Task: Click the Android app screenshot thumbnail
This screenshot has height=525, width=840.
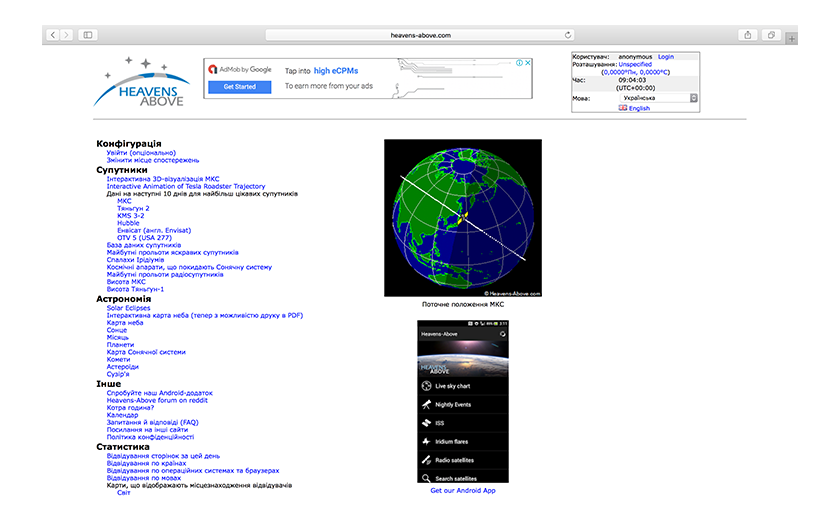Action: 463,400
